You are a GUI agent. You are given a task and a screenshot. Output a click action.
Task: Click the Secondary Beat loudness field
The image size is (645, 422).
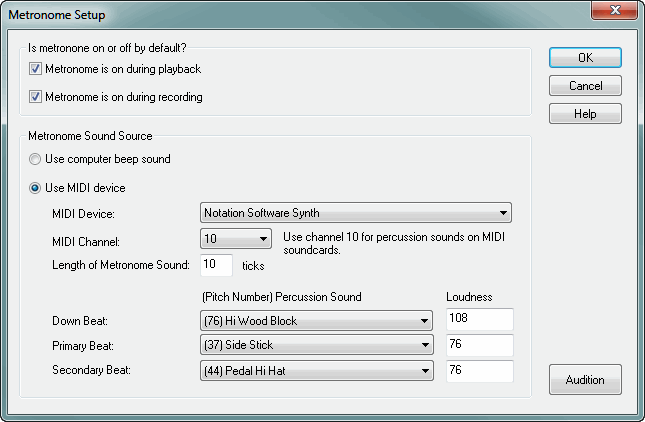point(479,371)
